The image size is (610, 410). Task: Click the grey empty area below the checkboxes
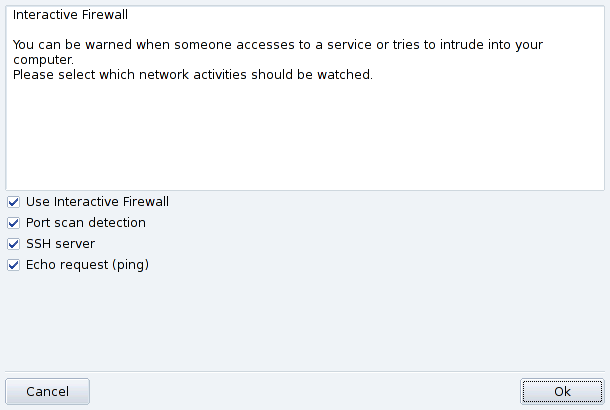[300, 320]
